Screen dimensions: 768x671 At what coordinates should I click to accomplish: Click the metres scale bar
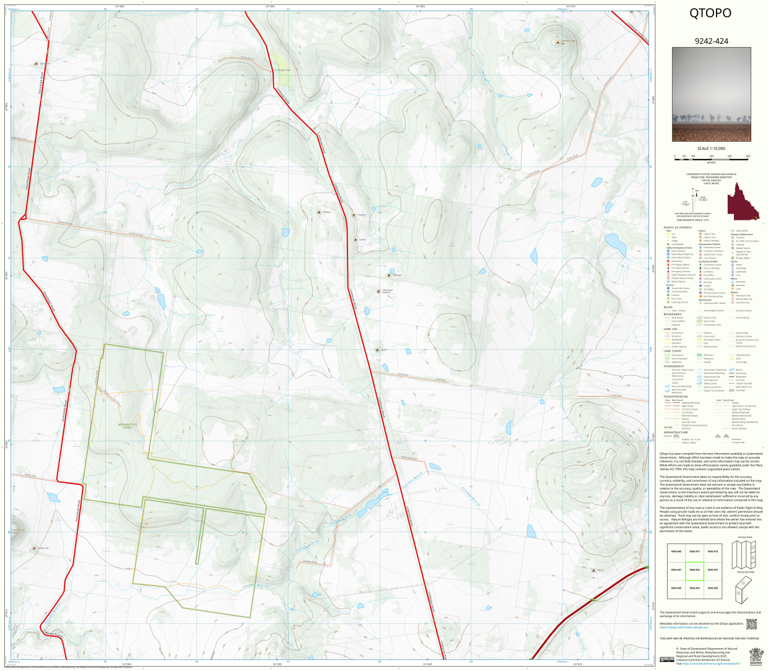(x=711, y=157)
